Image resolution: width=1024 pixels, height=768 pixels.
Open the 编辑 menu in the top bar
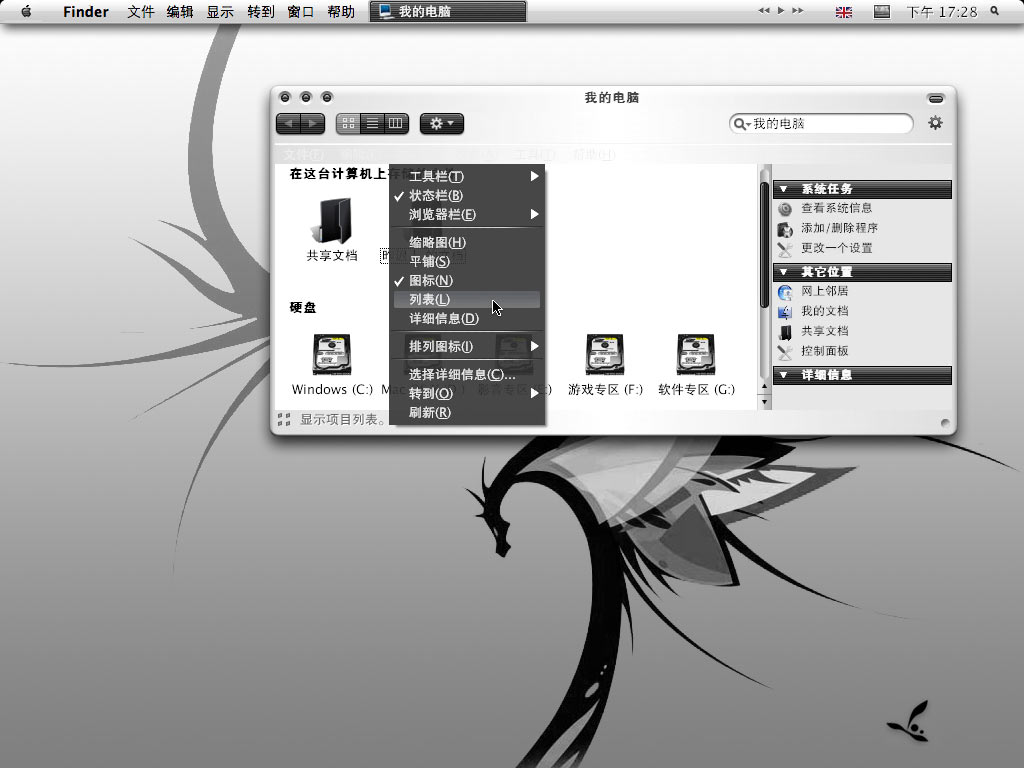tap(180, 12)
